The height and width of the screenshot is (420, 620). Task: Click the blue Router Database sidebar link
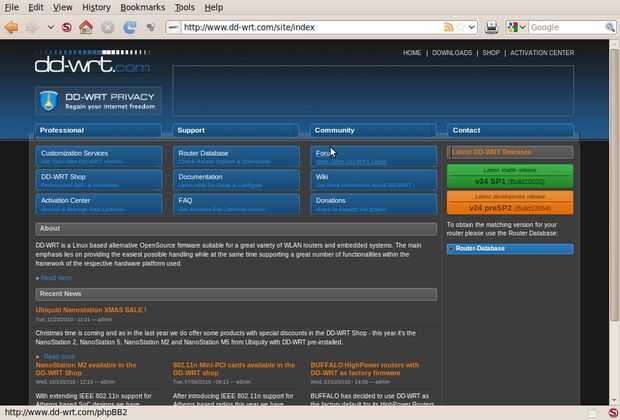(510, 249)
